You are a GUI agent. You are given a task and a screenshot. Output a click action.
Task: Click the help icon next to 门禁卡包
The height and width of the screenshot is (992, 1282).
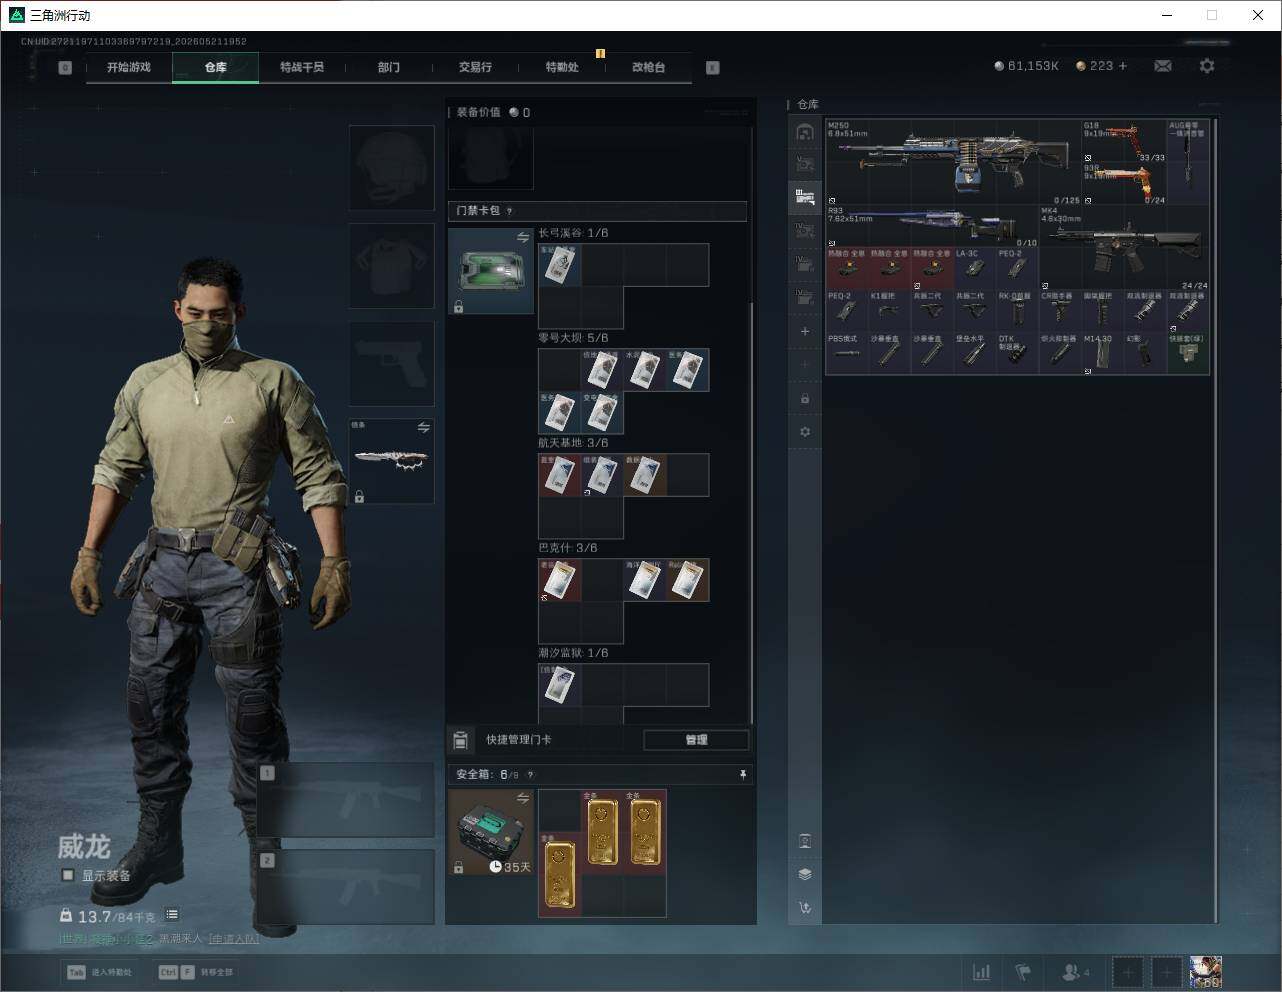[x=510, y=211]
